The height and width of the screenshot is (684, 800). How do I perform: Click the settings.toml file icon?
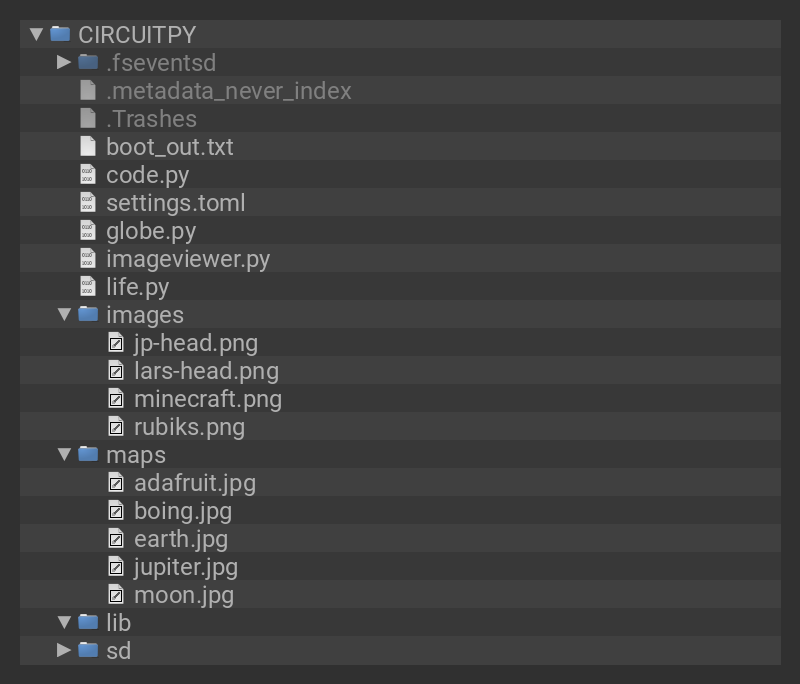coord(88,202)
